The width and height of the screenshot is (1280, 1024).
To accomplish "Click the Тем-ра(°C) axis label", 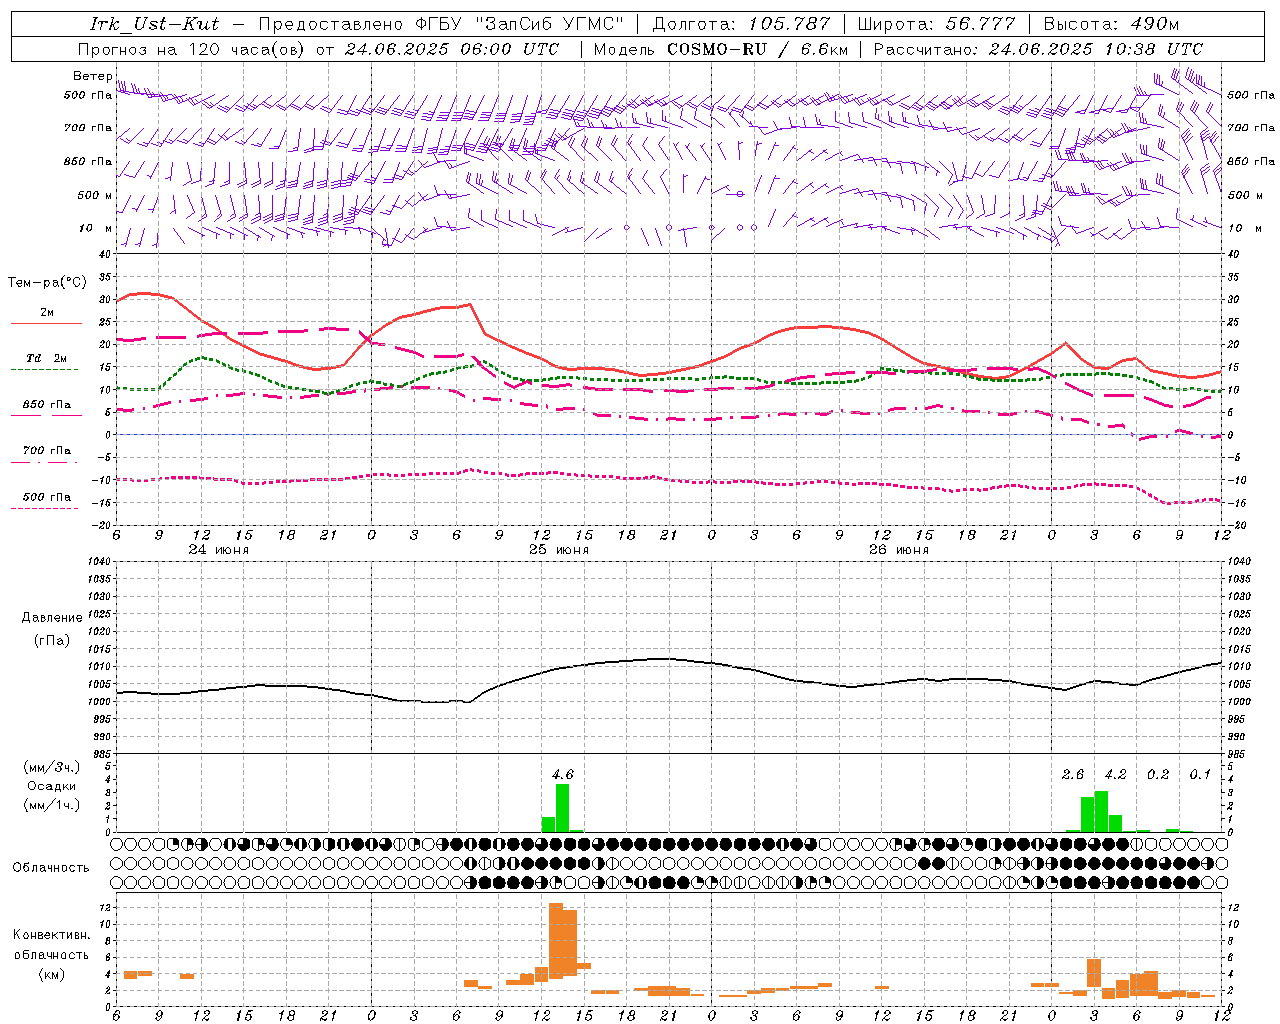I will tap(47, 283).
